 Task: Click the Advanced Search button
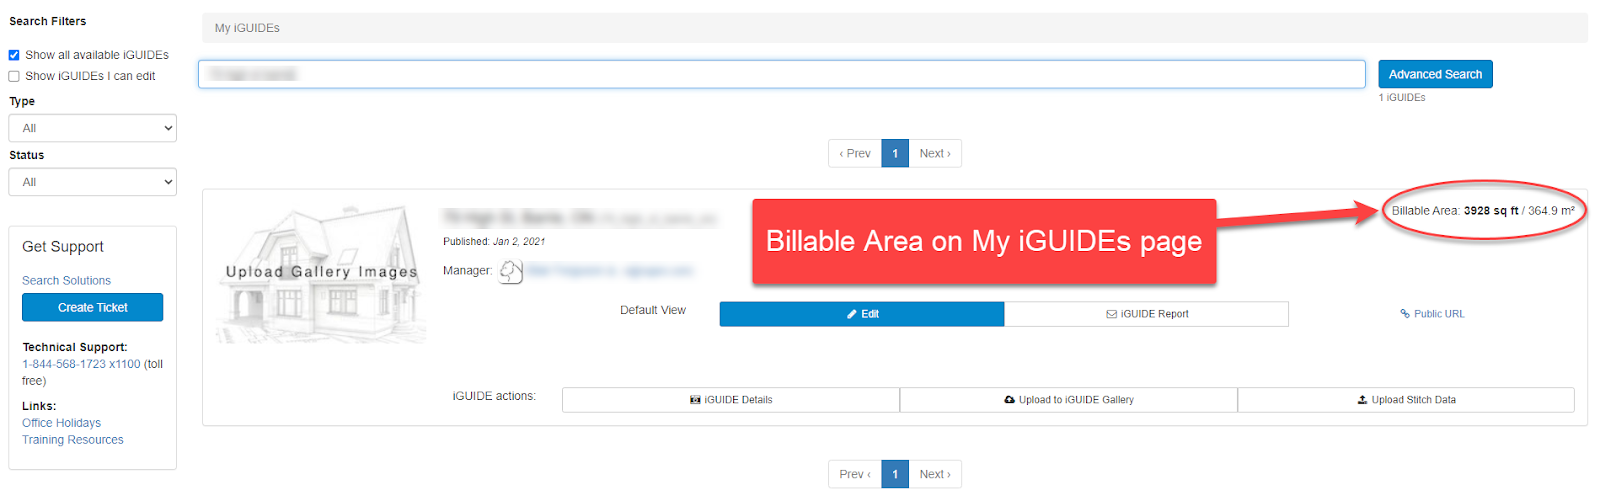pyautogui.click(x=1435, y=74)
